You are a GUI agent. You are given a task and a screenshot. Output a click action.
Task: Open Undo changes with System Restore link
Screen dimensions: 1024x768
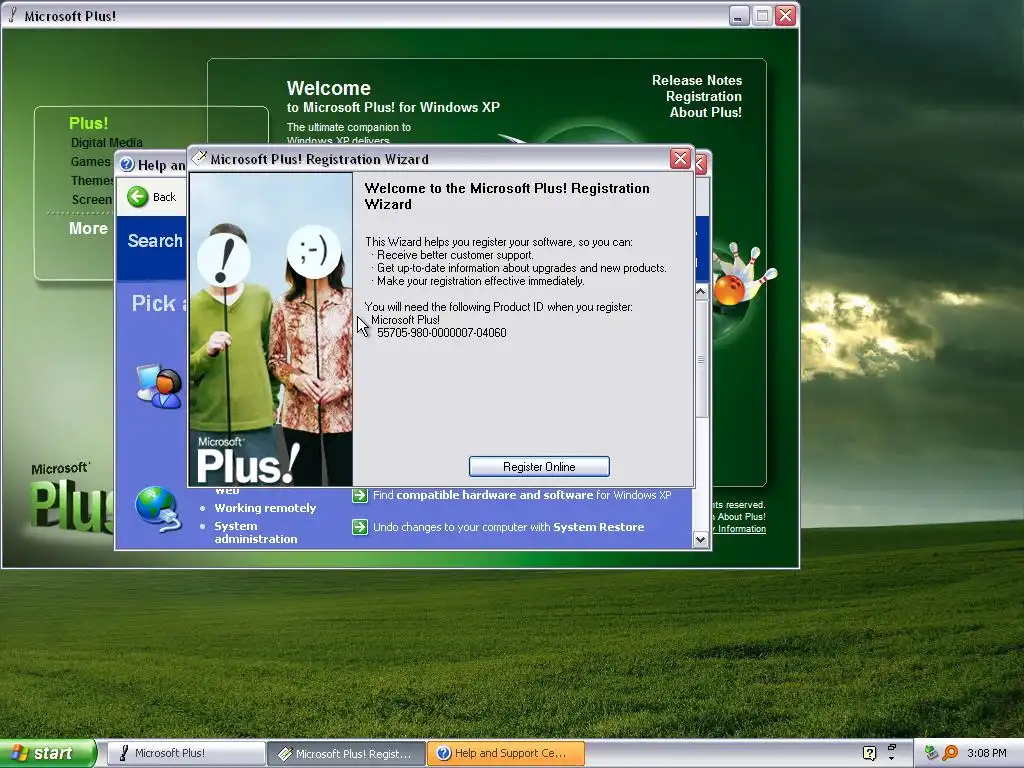click(508, 527)
